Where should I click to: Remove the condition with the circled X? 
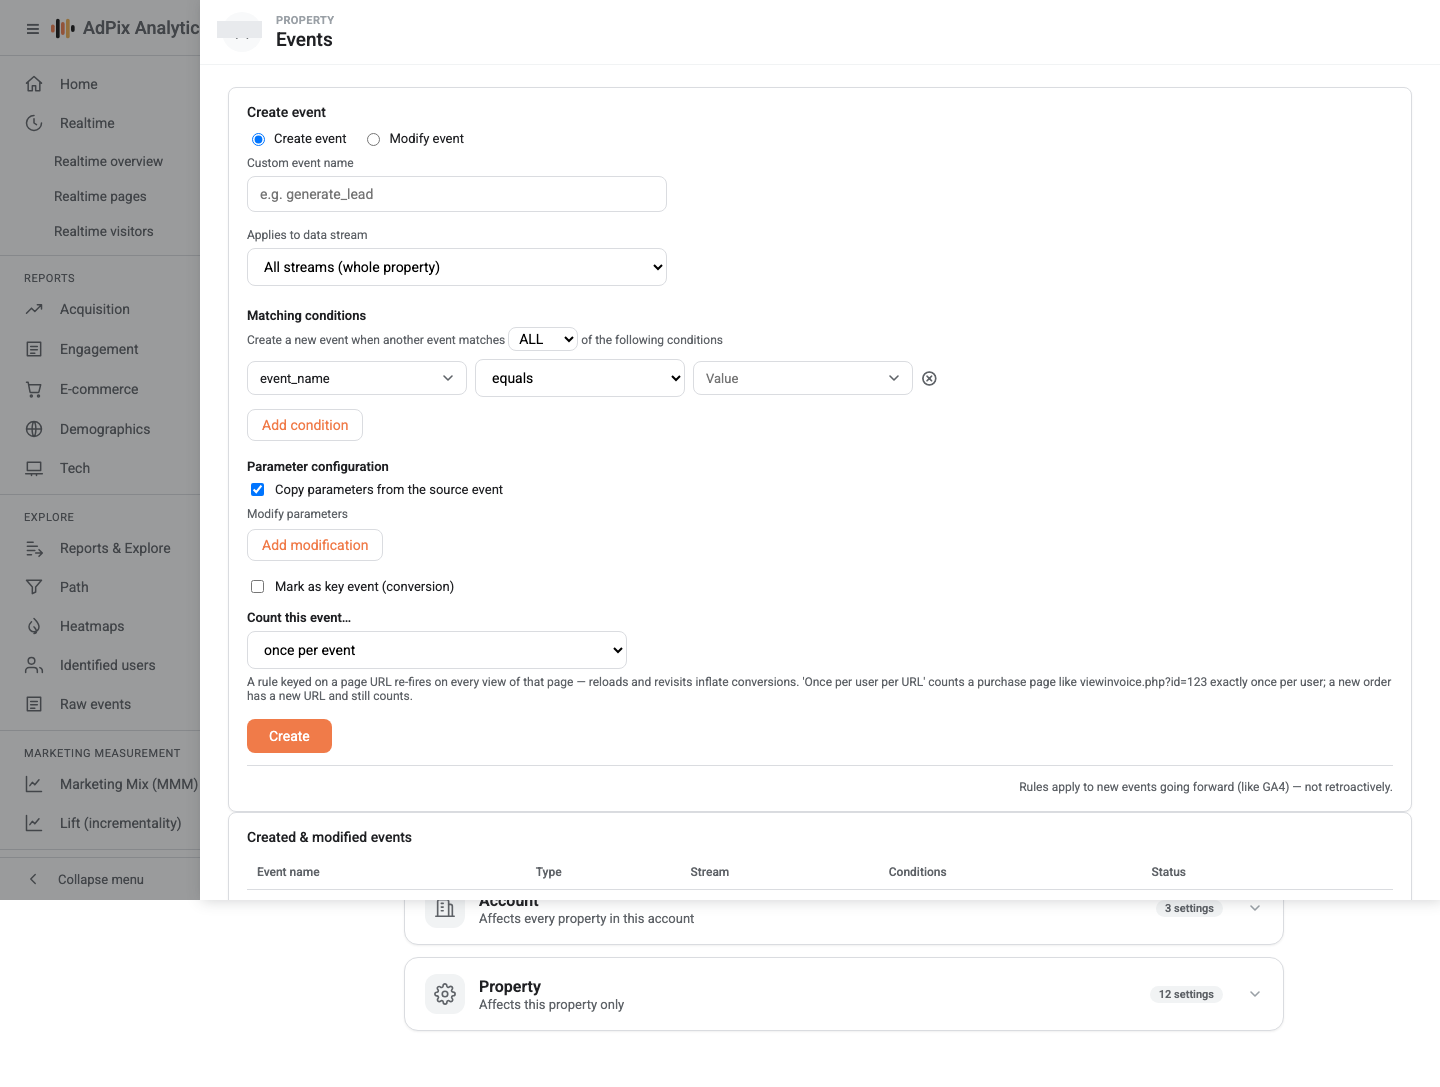click(x=929, y=378)
